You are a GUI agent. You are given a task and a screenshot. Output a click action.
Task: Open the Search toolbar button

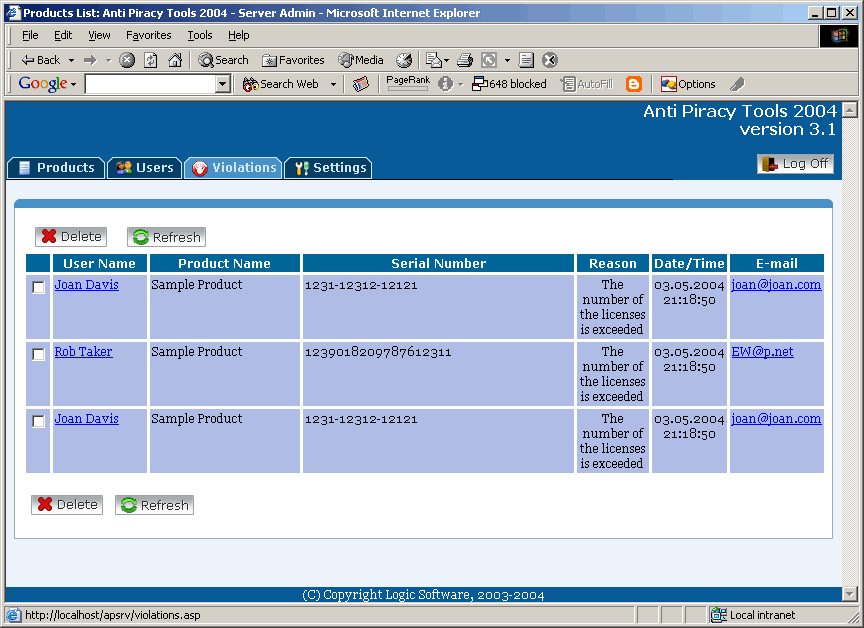[223, 60]
